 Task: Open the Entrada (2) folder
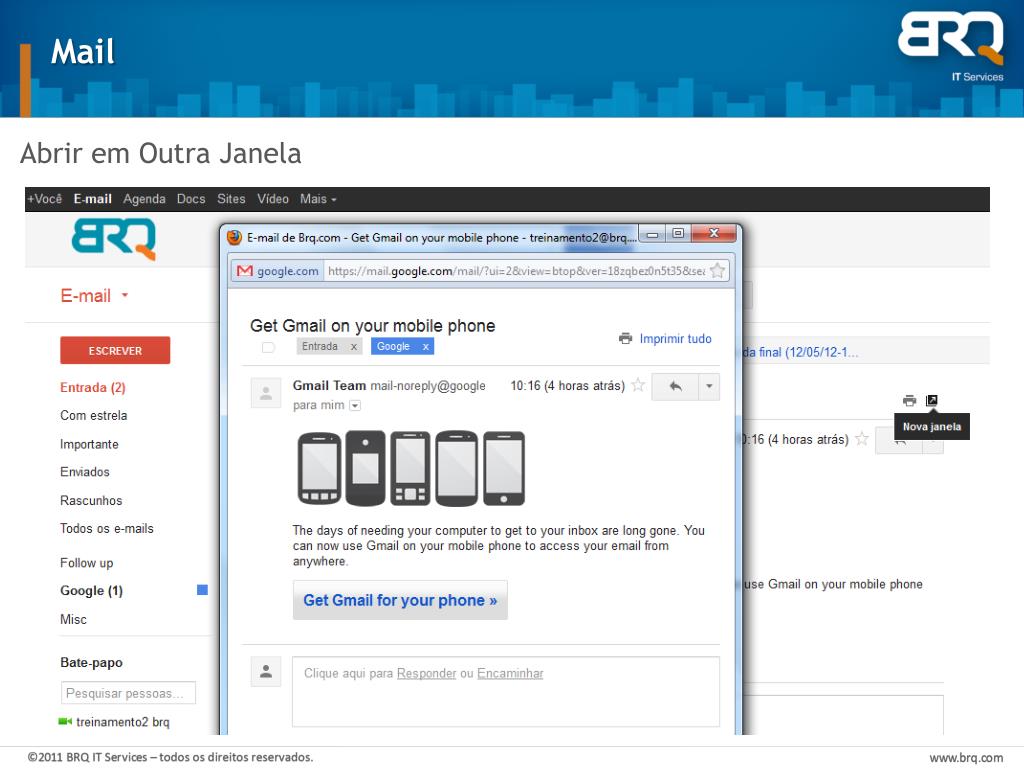tap(93, 387)
